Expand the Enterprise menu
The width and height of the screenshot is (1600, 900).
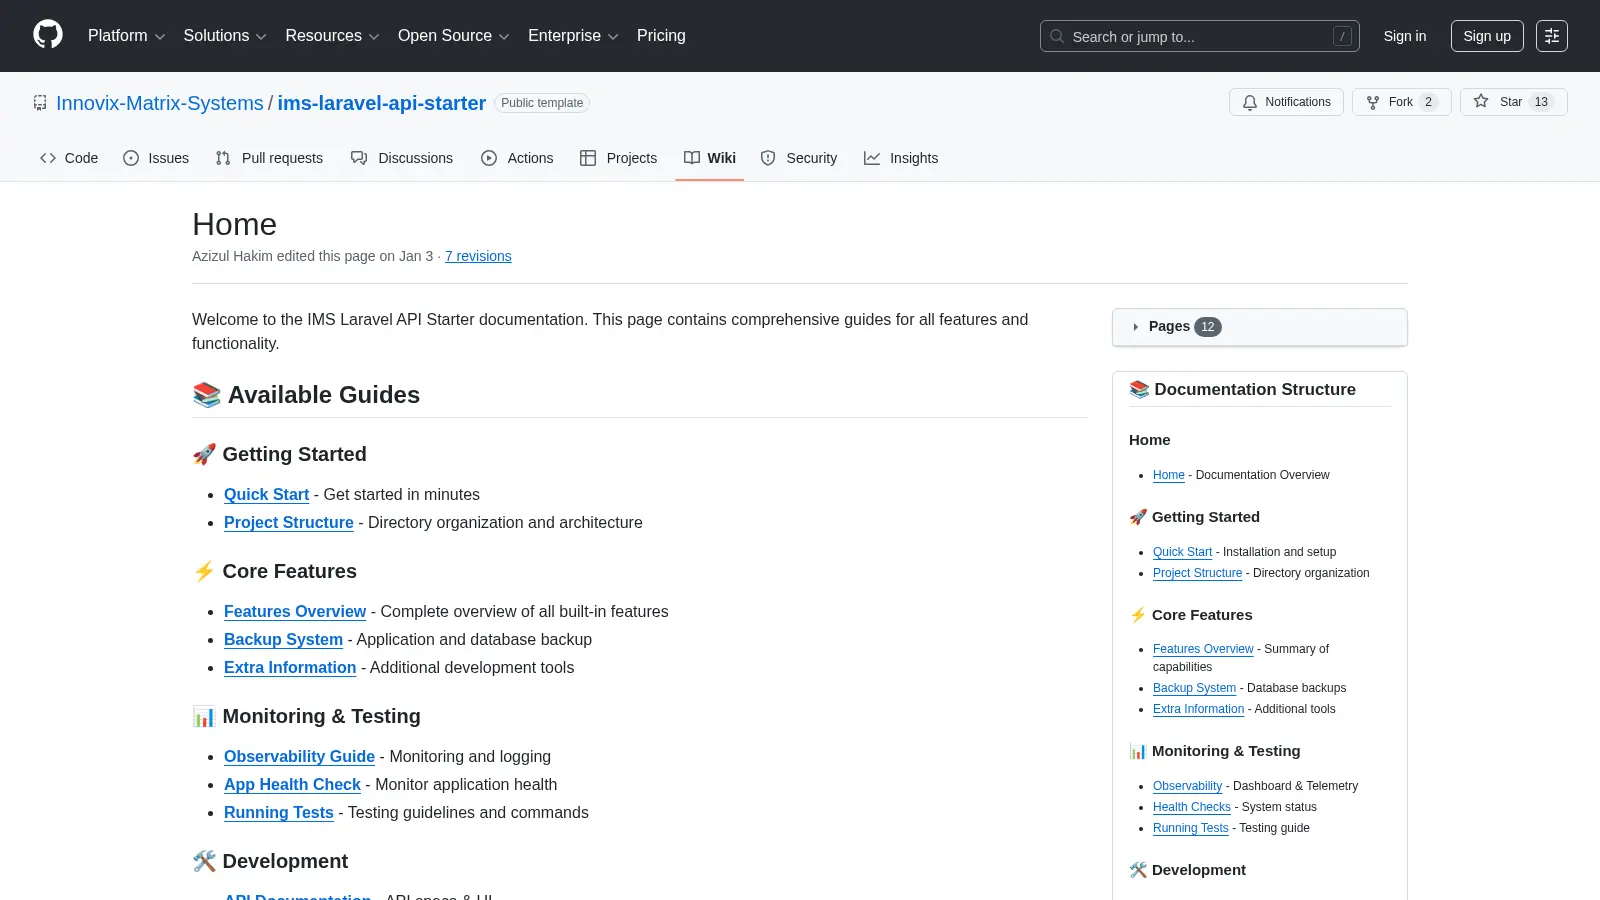pyautogui.click(x=573, y=36)
